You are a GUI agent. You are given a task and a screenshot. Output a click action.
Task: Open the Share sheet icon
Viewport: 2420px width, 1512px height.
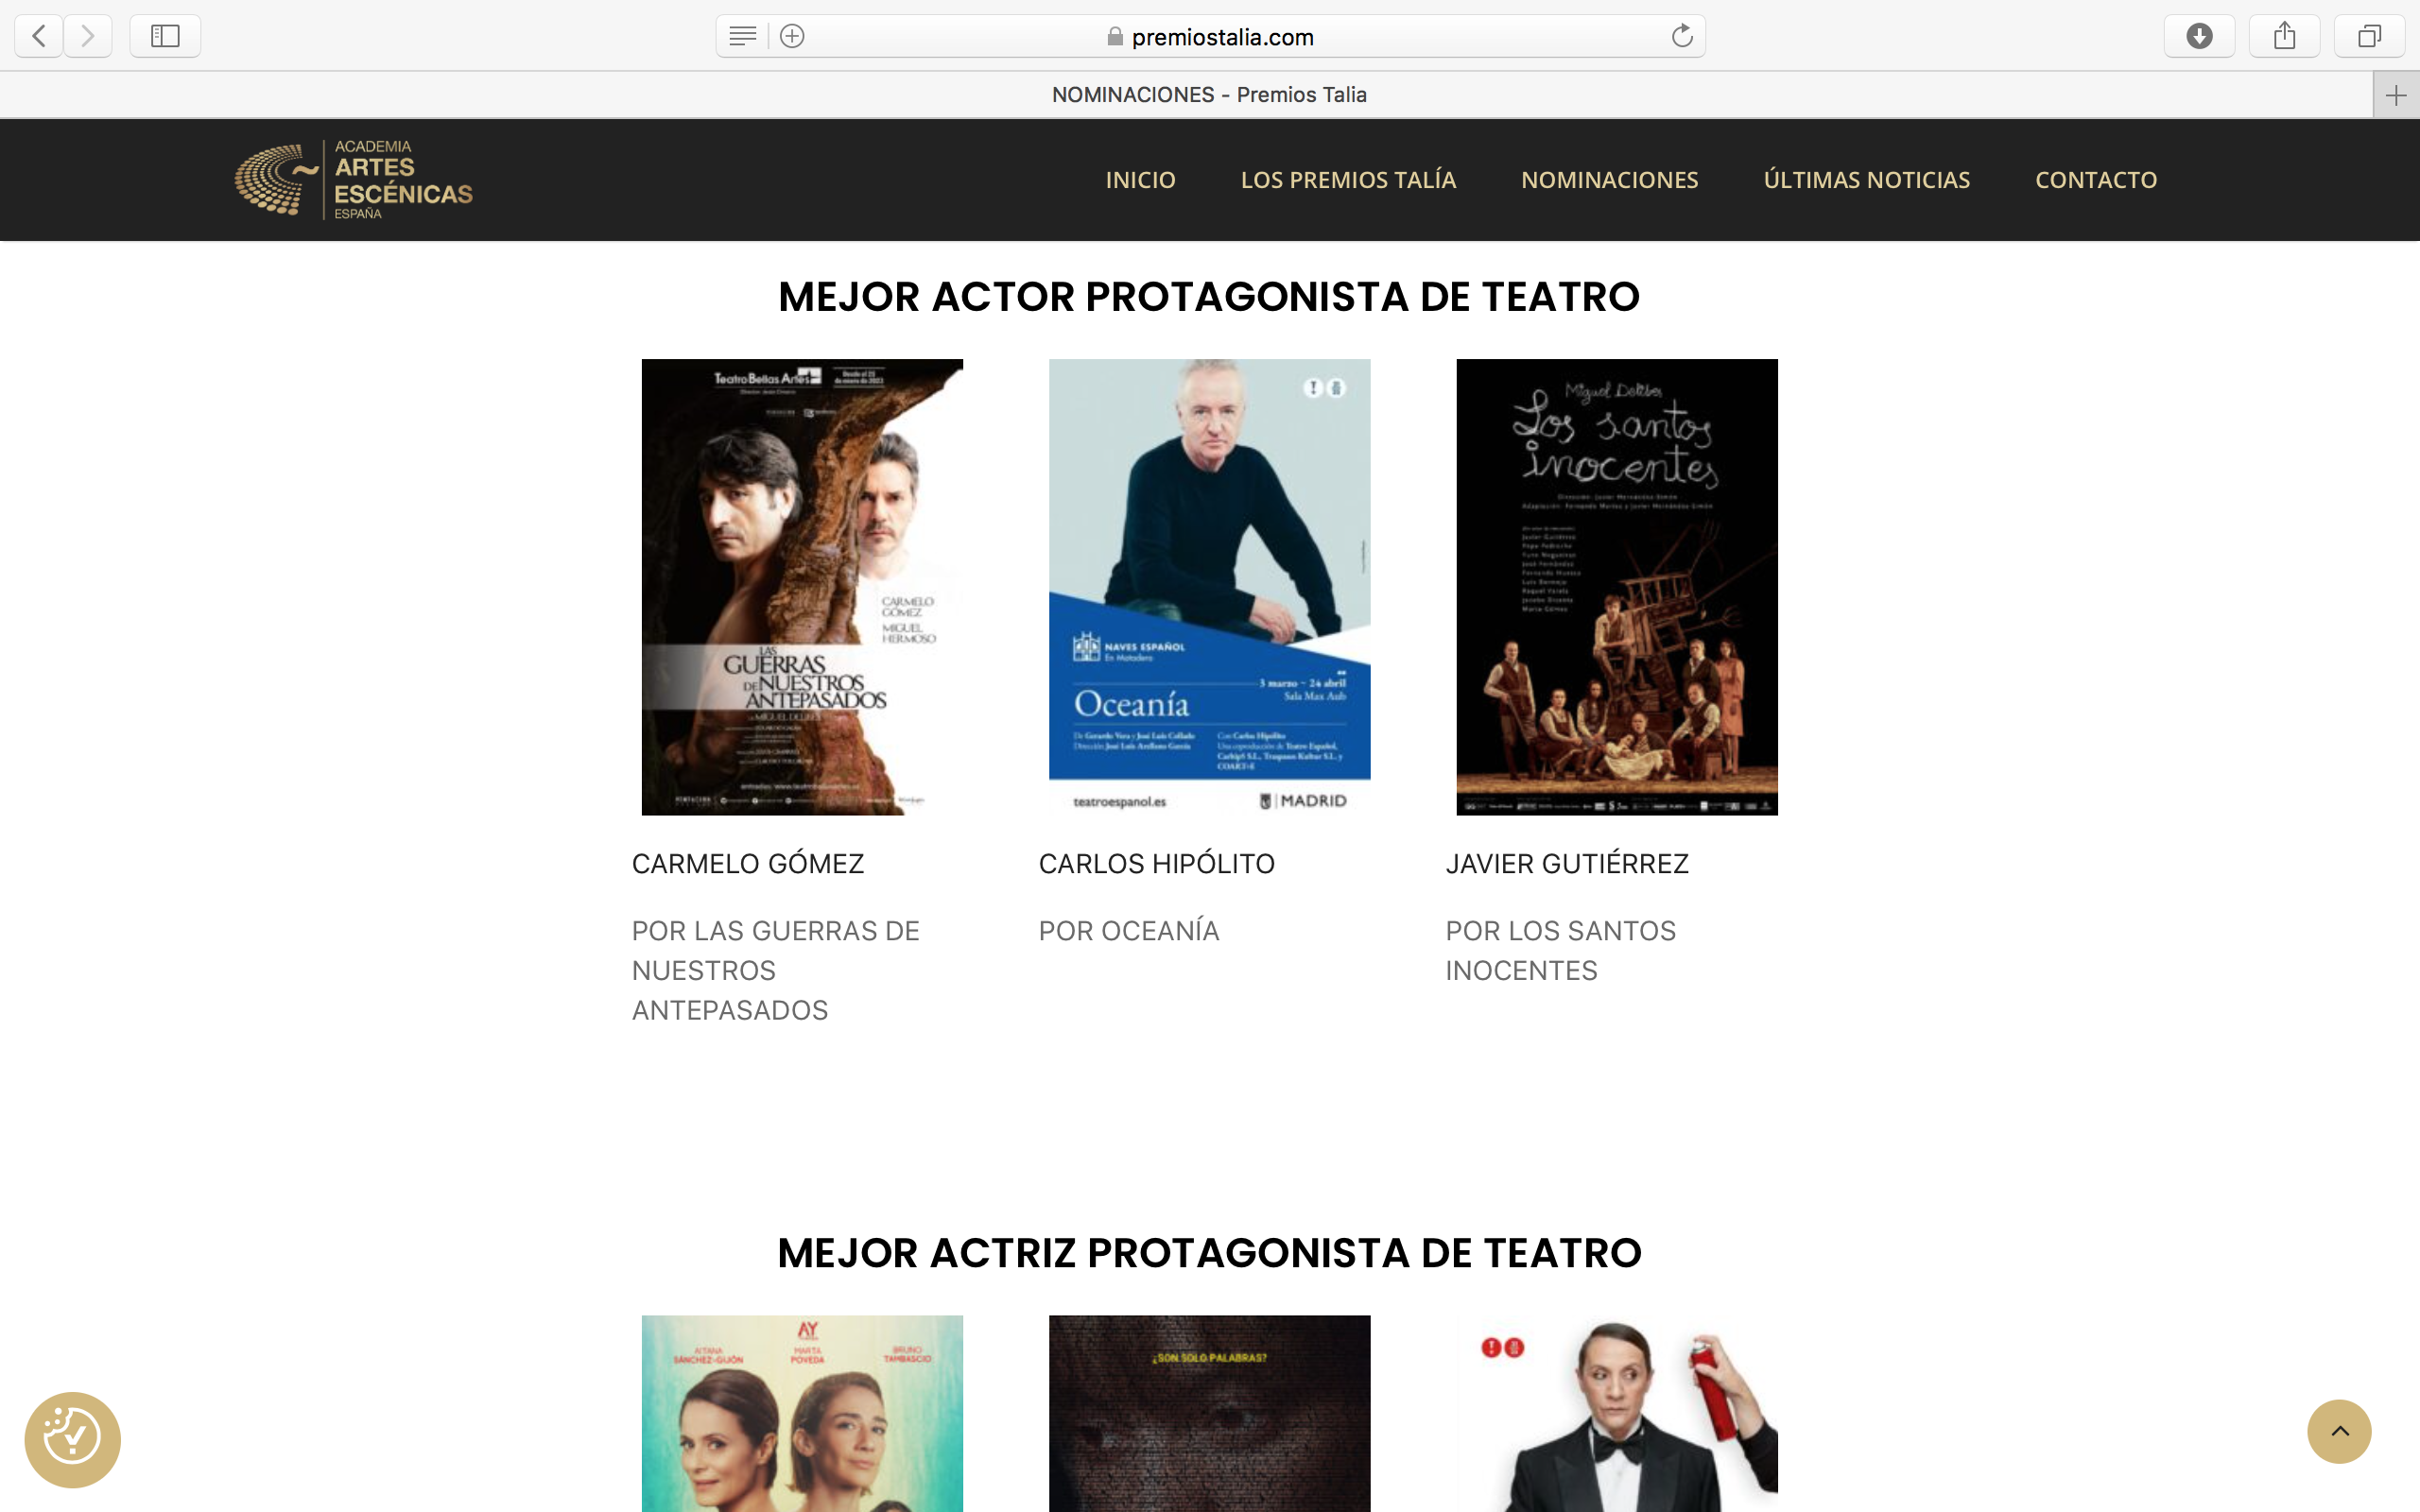point(2284,37)
